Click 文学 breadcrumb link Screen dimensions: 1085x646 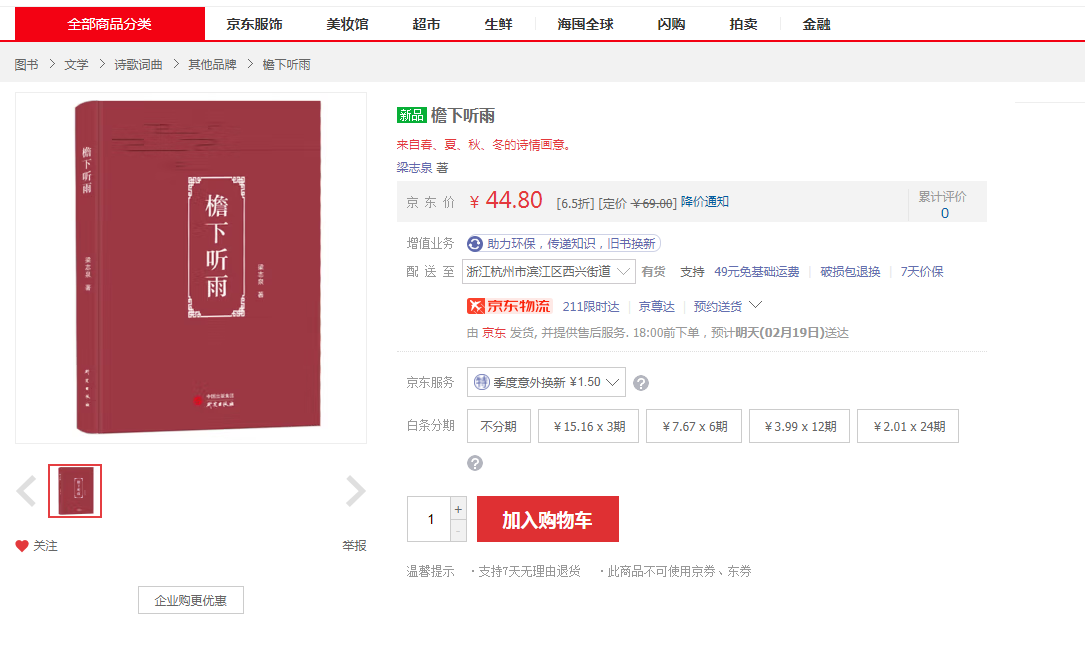pos(76,64)
